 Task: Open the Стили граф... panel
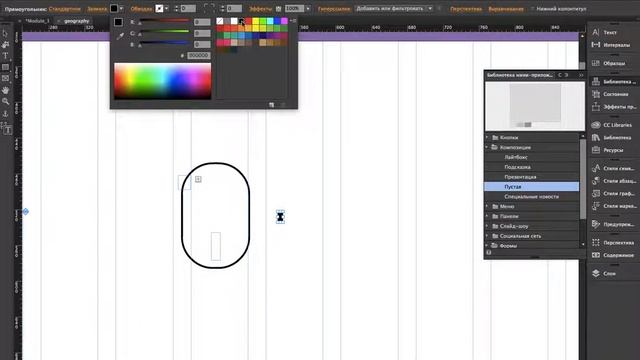click(613, 193)
